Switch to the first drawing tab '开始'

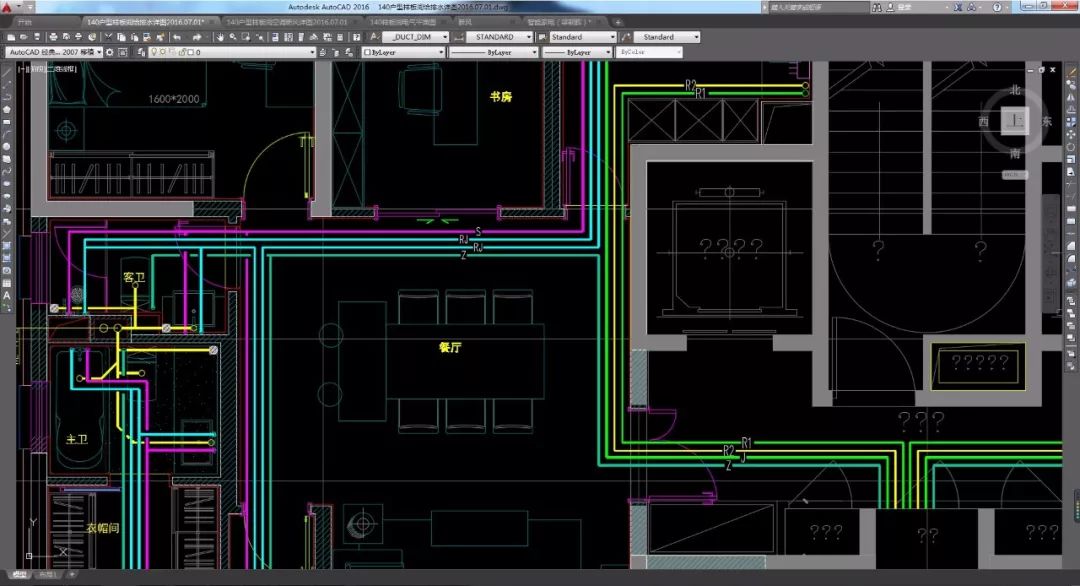(25, 22)
